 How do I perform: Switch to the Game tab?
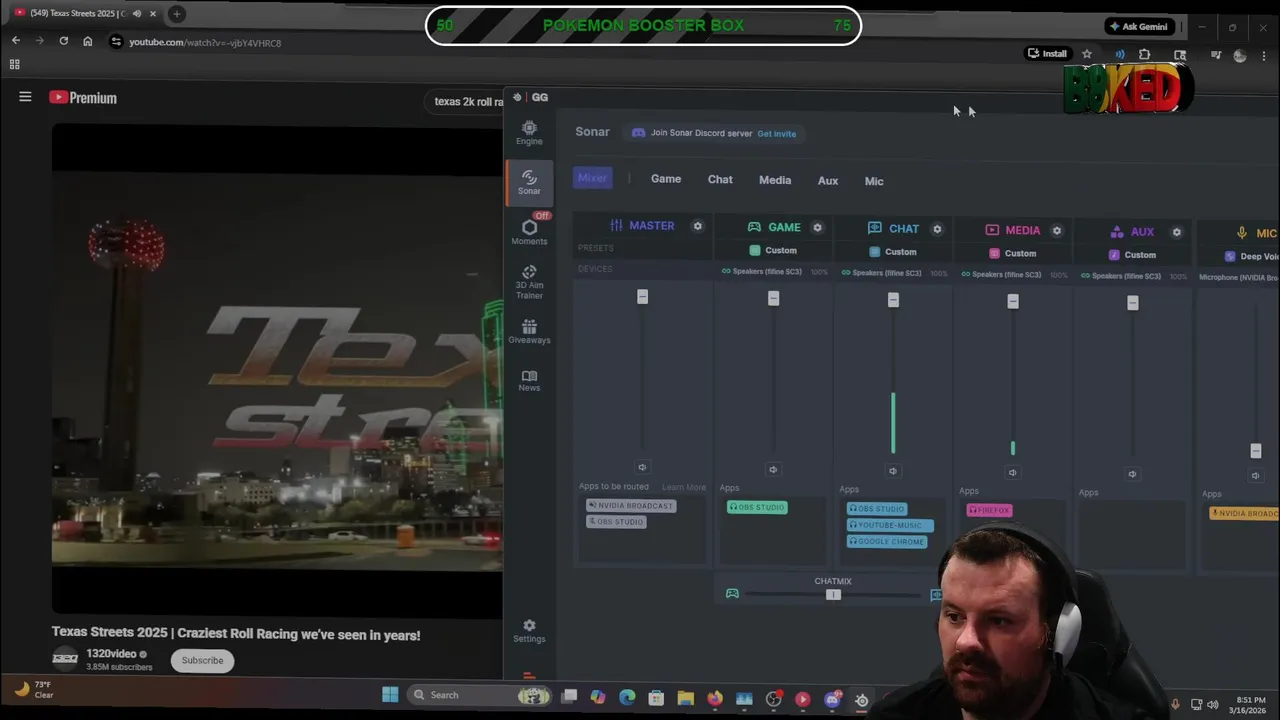point(666,179)
